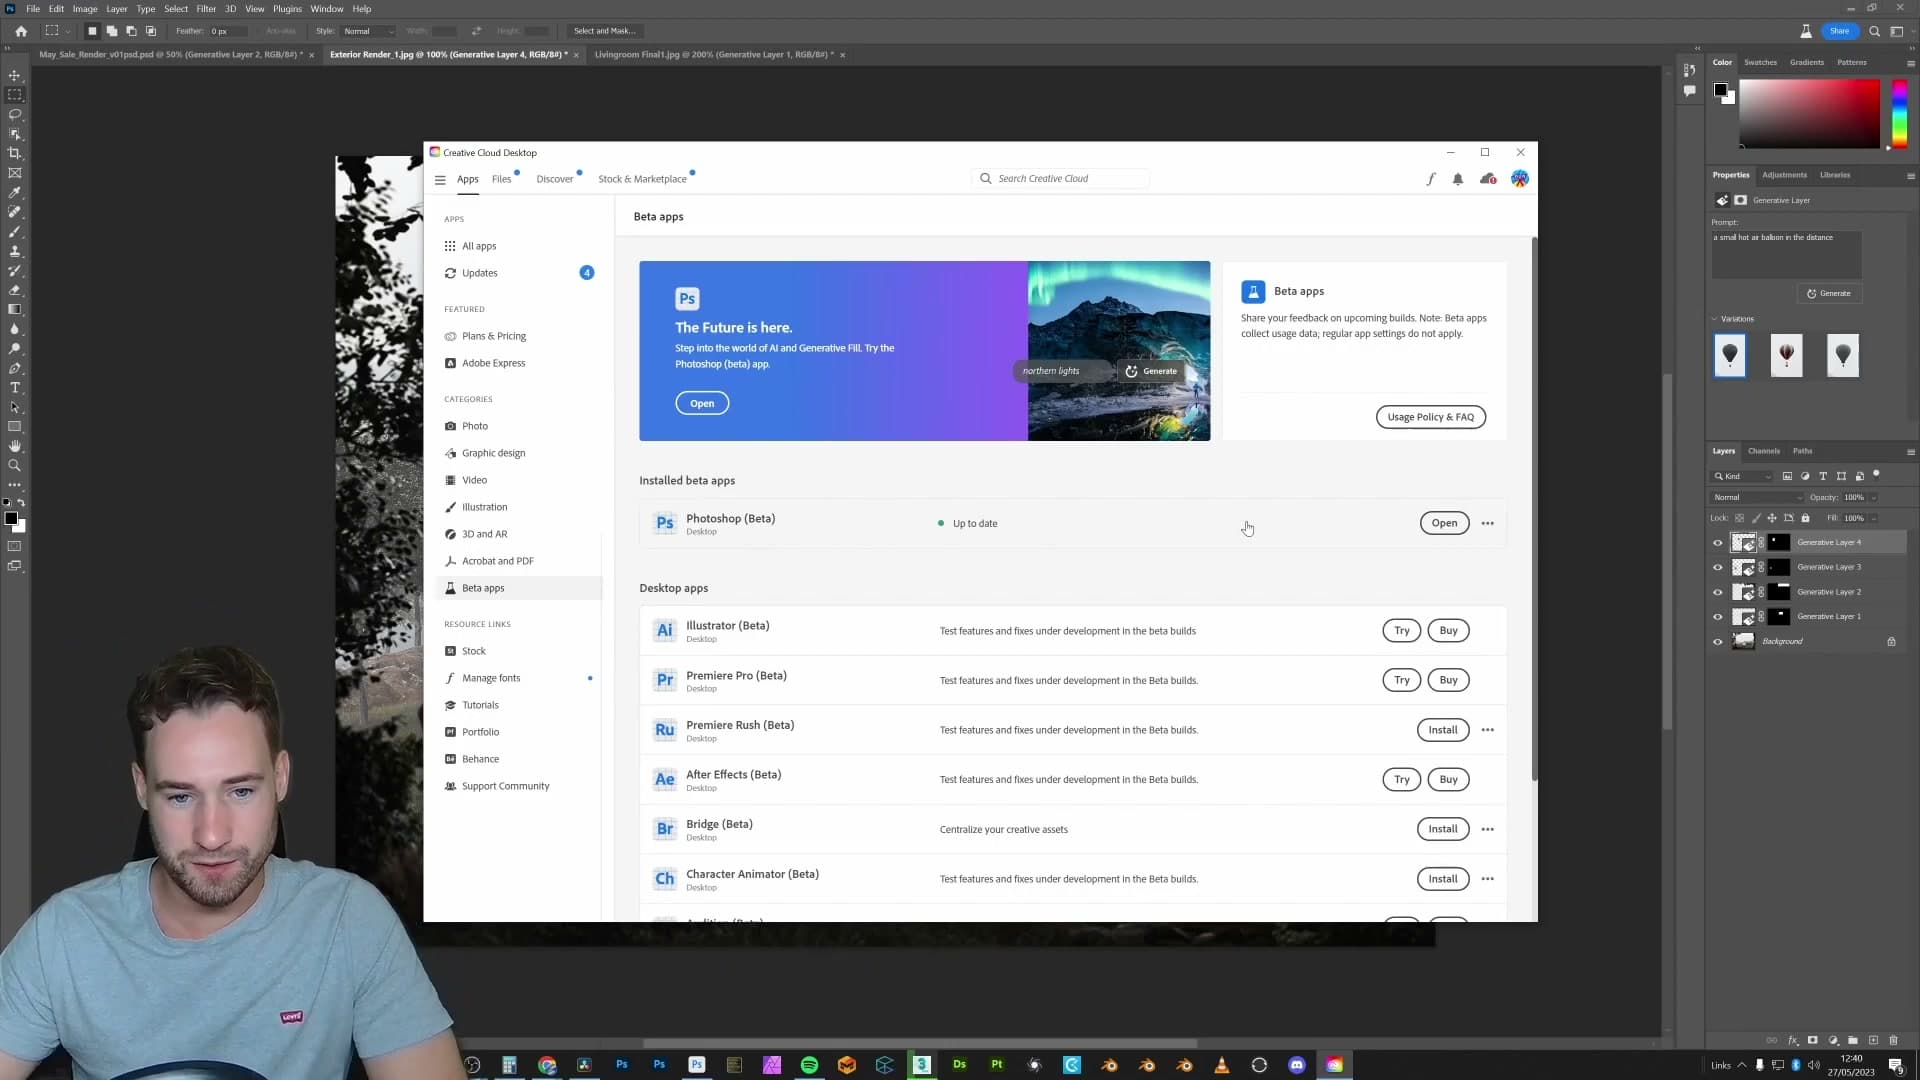
Task: Select the Lasso tool
Action: [x=14, y=114]
